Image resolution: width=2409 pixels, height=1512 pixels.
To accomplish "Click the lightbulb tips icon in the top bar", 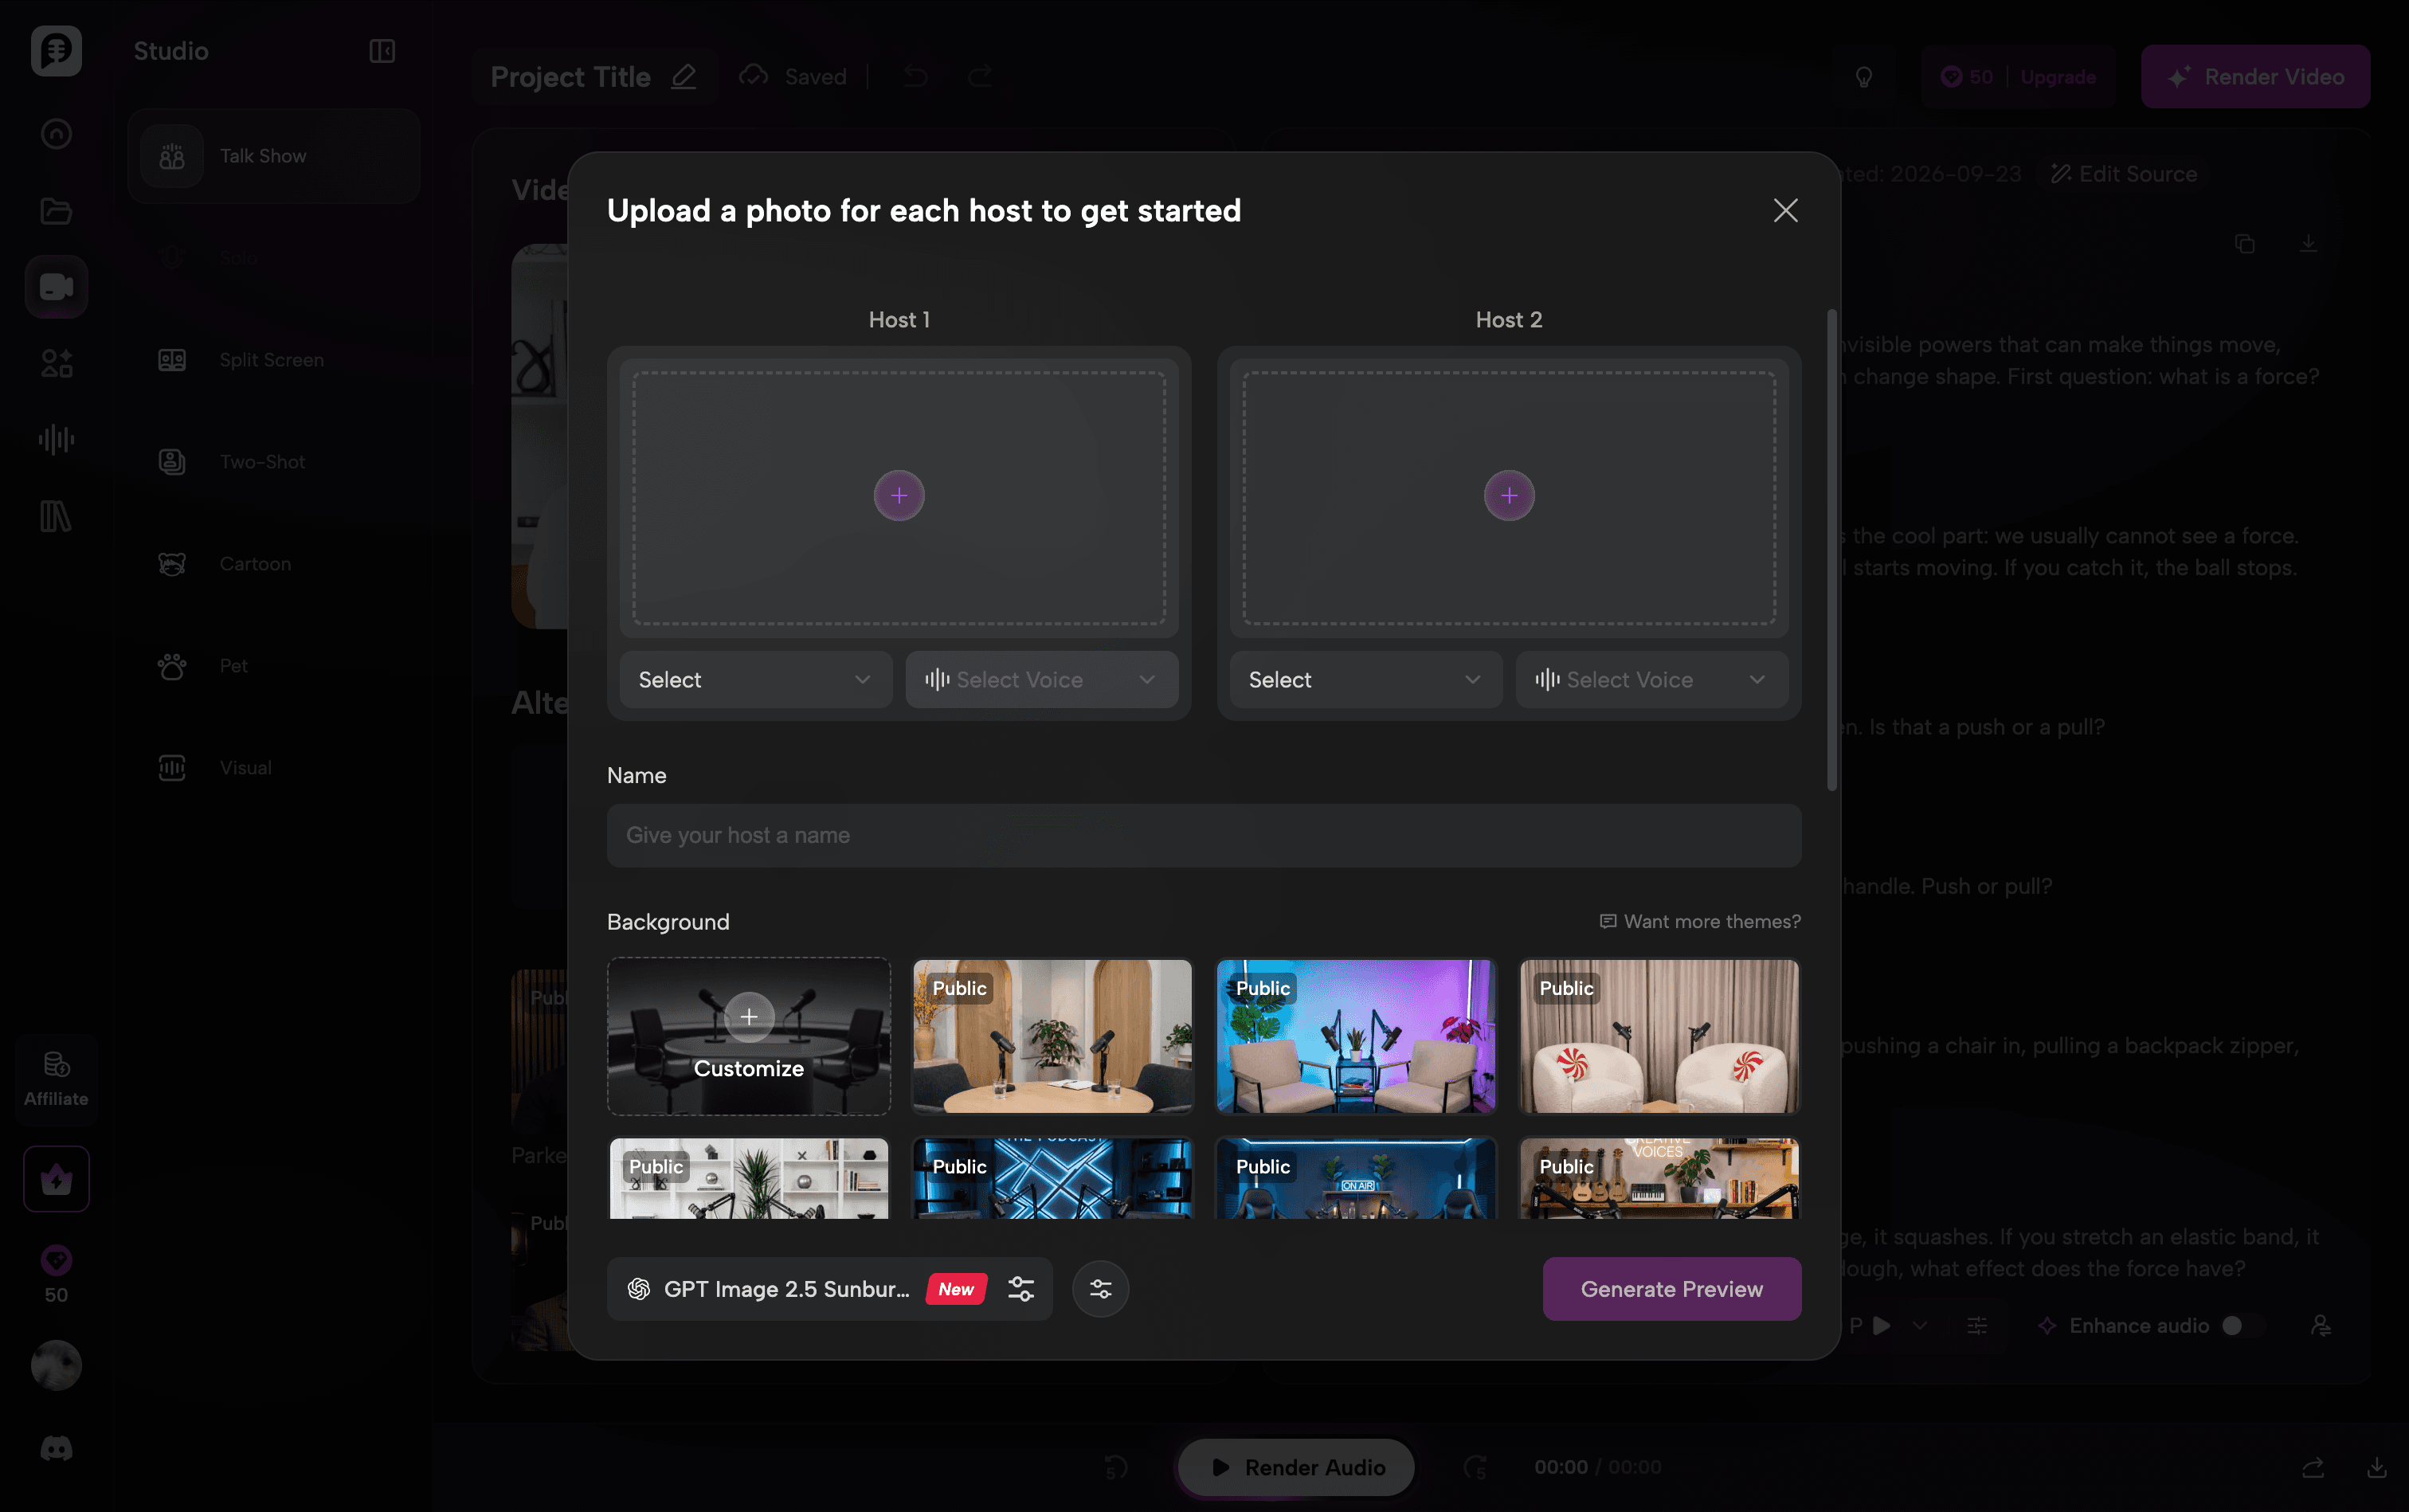I will [x=1864, y=77].
